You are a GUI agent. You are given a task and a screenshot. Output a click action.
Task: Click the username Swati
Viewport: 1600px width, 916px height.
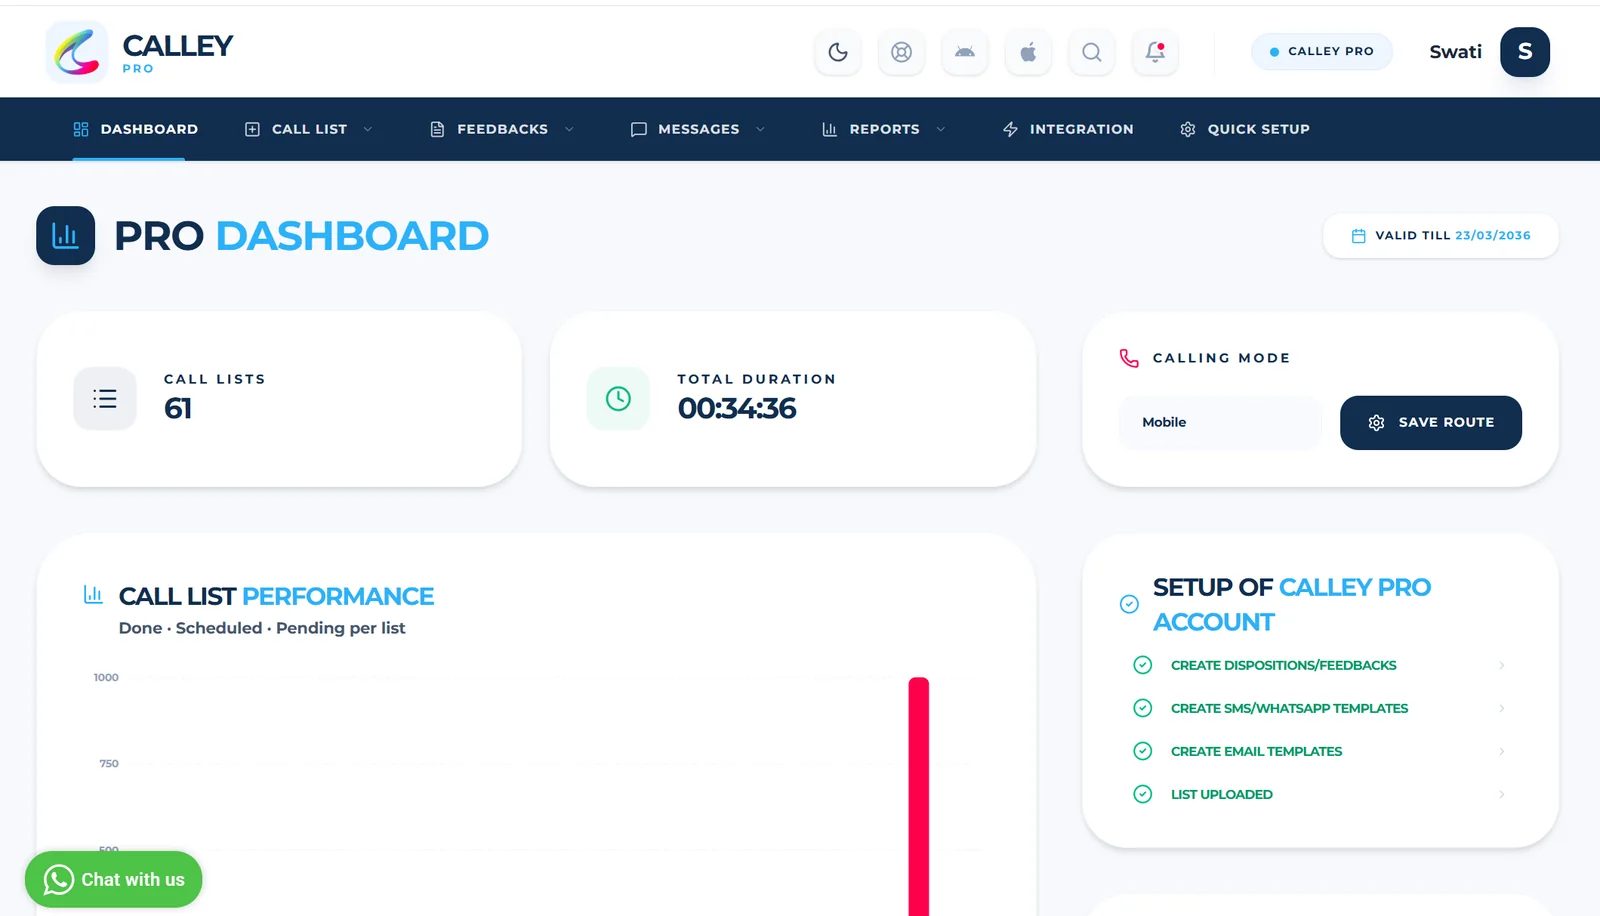point(1455,52)
